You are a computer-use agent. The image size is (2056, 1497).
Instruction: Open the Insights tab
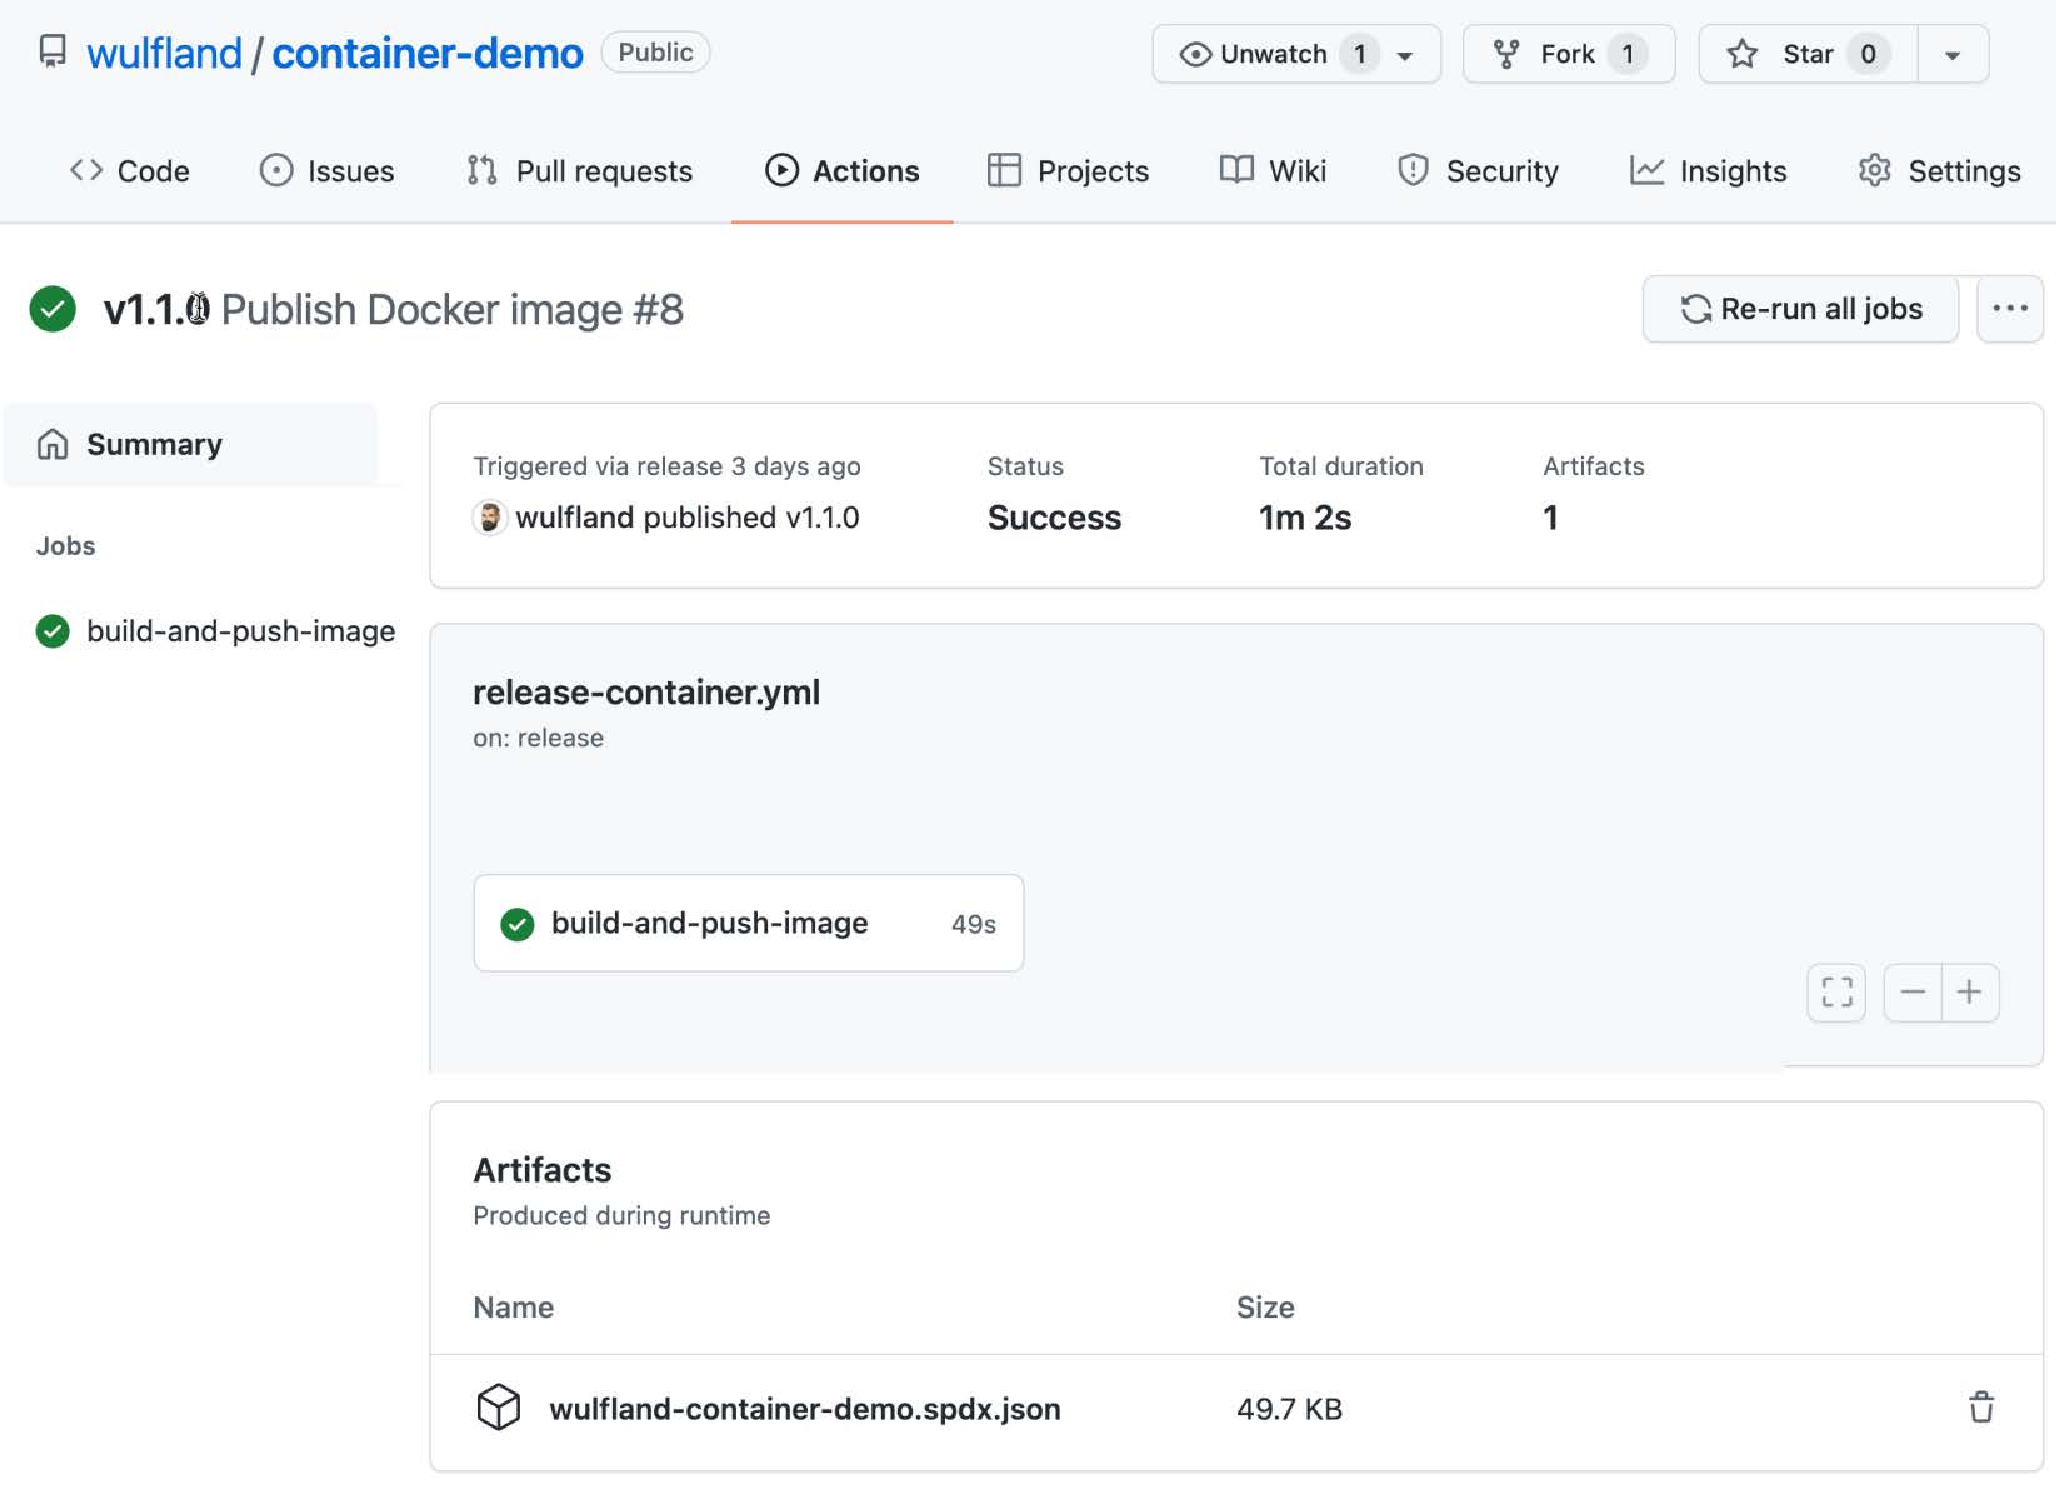[1708, 171]
